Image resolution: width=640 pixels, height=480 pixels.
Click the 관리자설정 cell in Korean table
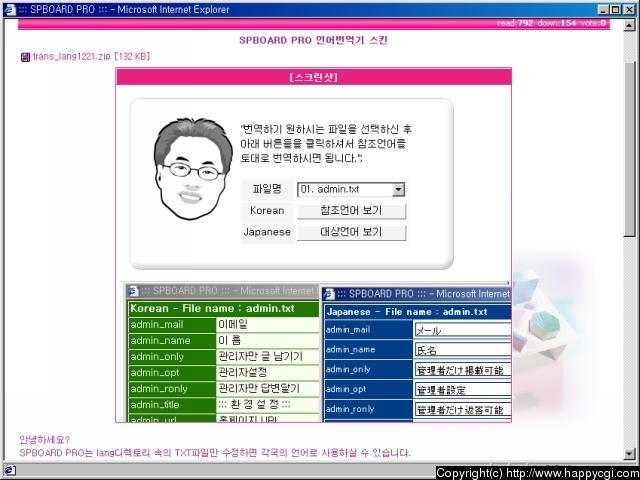point(267,373)
